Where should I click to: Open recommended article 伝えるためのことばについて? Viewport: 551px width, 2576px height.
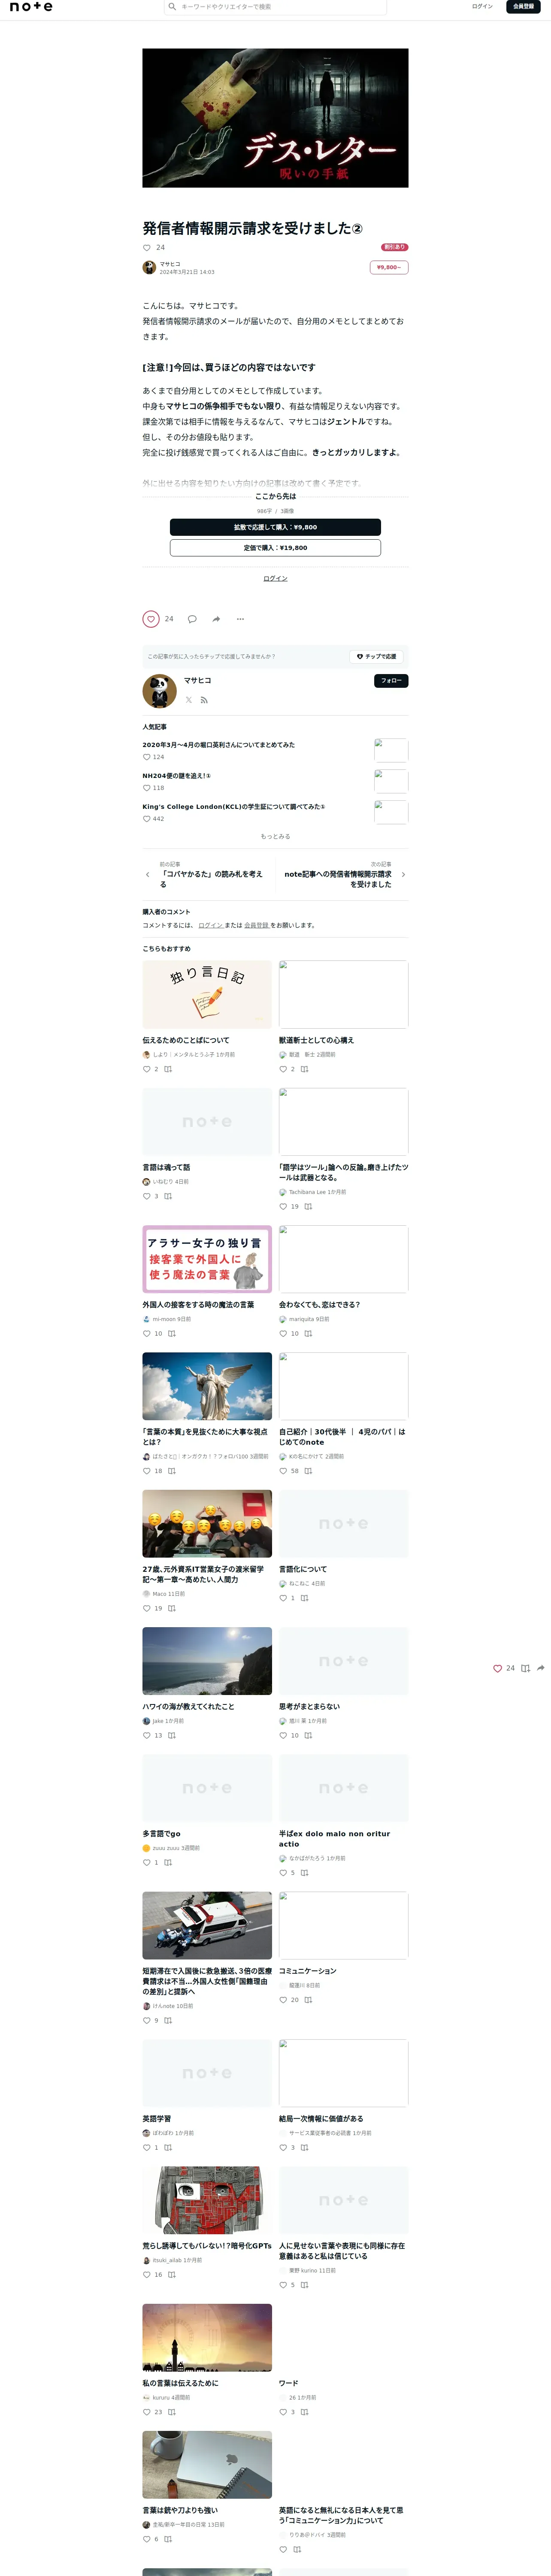coord(186,1040)
